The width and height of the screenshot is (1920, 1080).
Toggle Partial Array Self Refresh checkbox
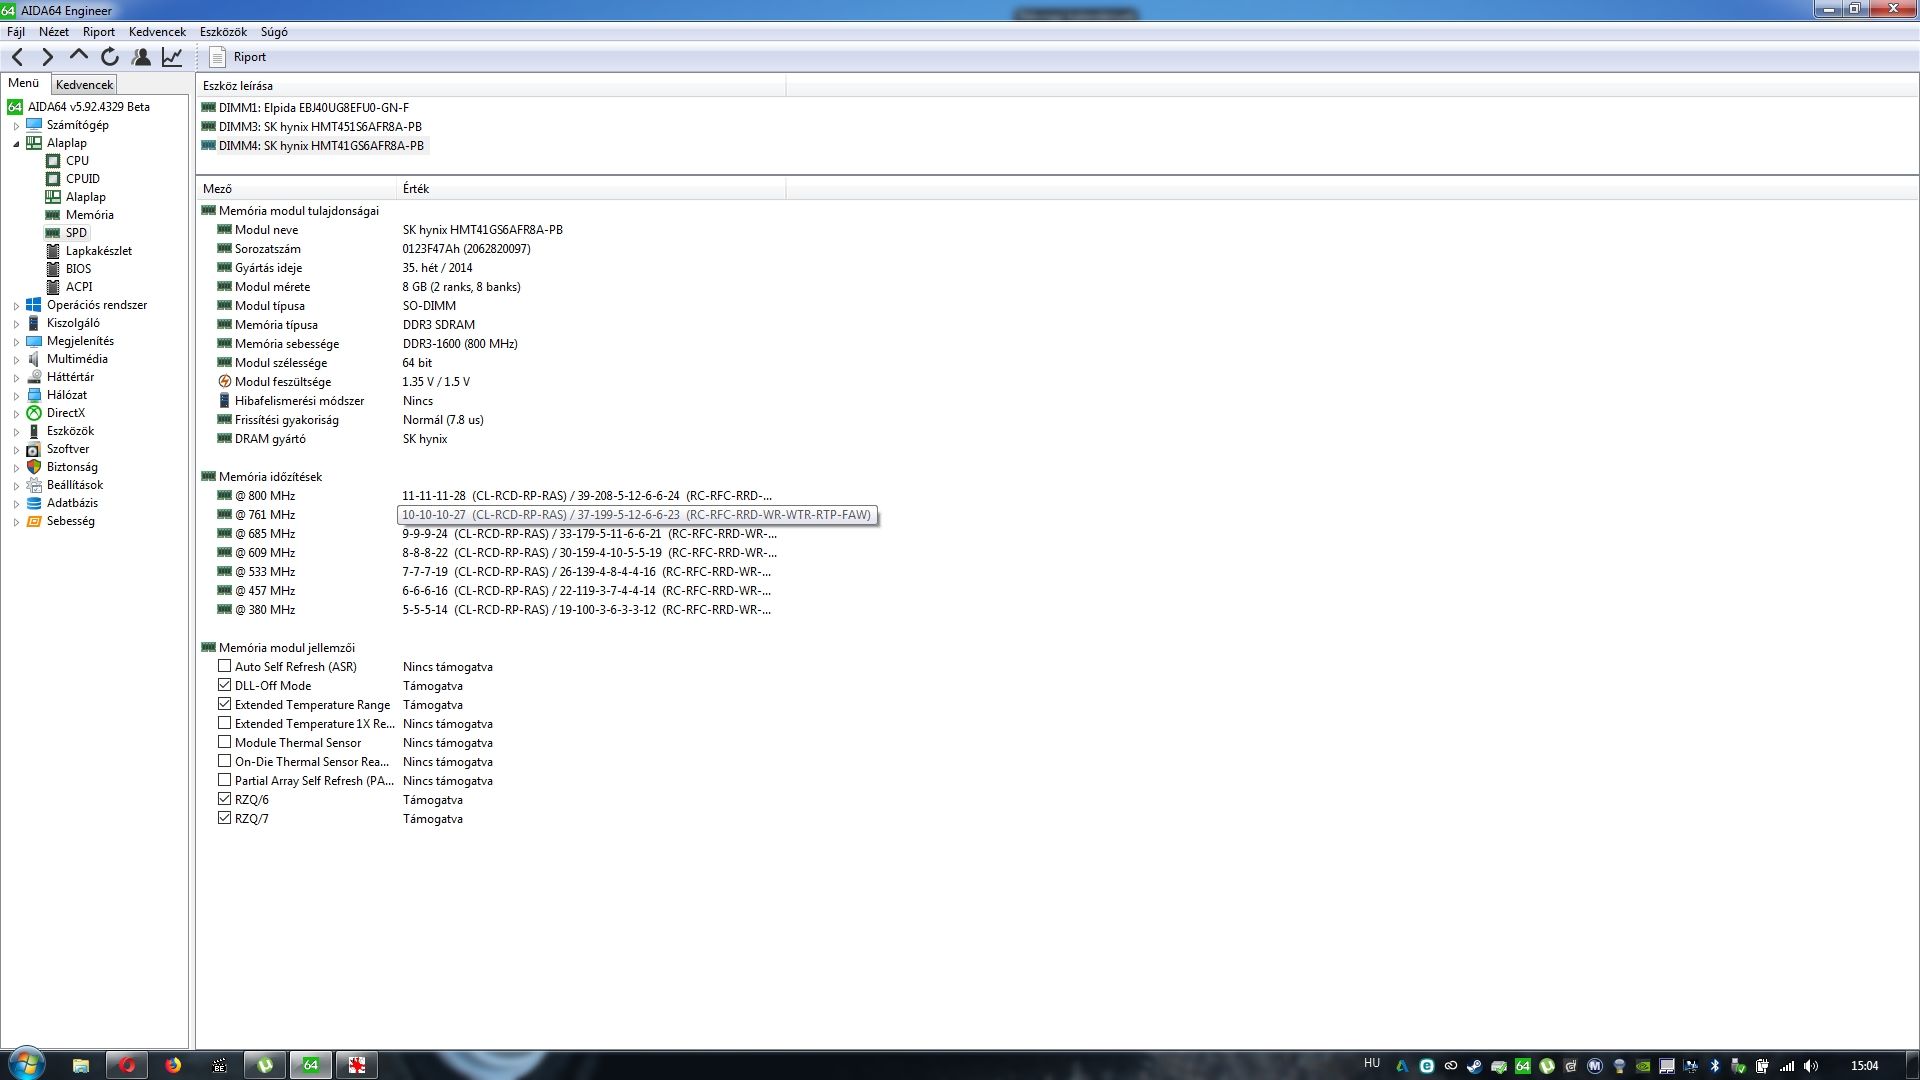point(224,779)
